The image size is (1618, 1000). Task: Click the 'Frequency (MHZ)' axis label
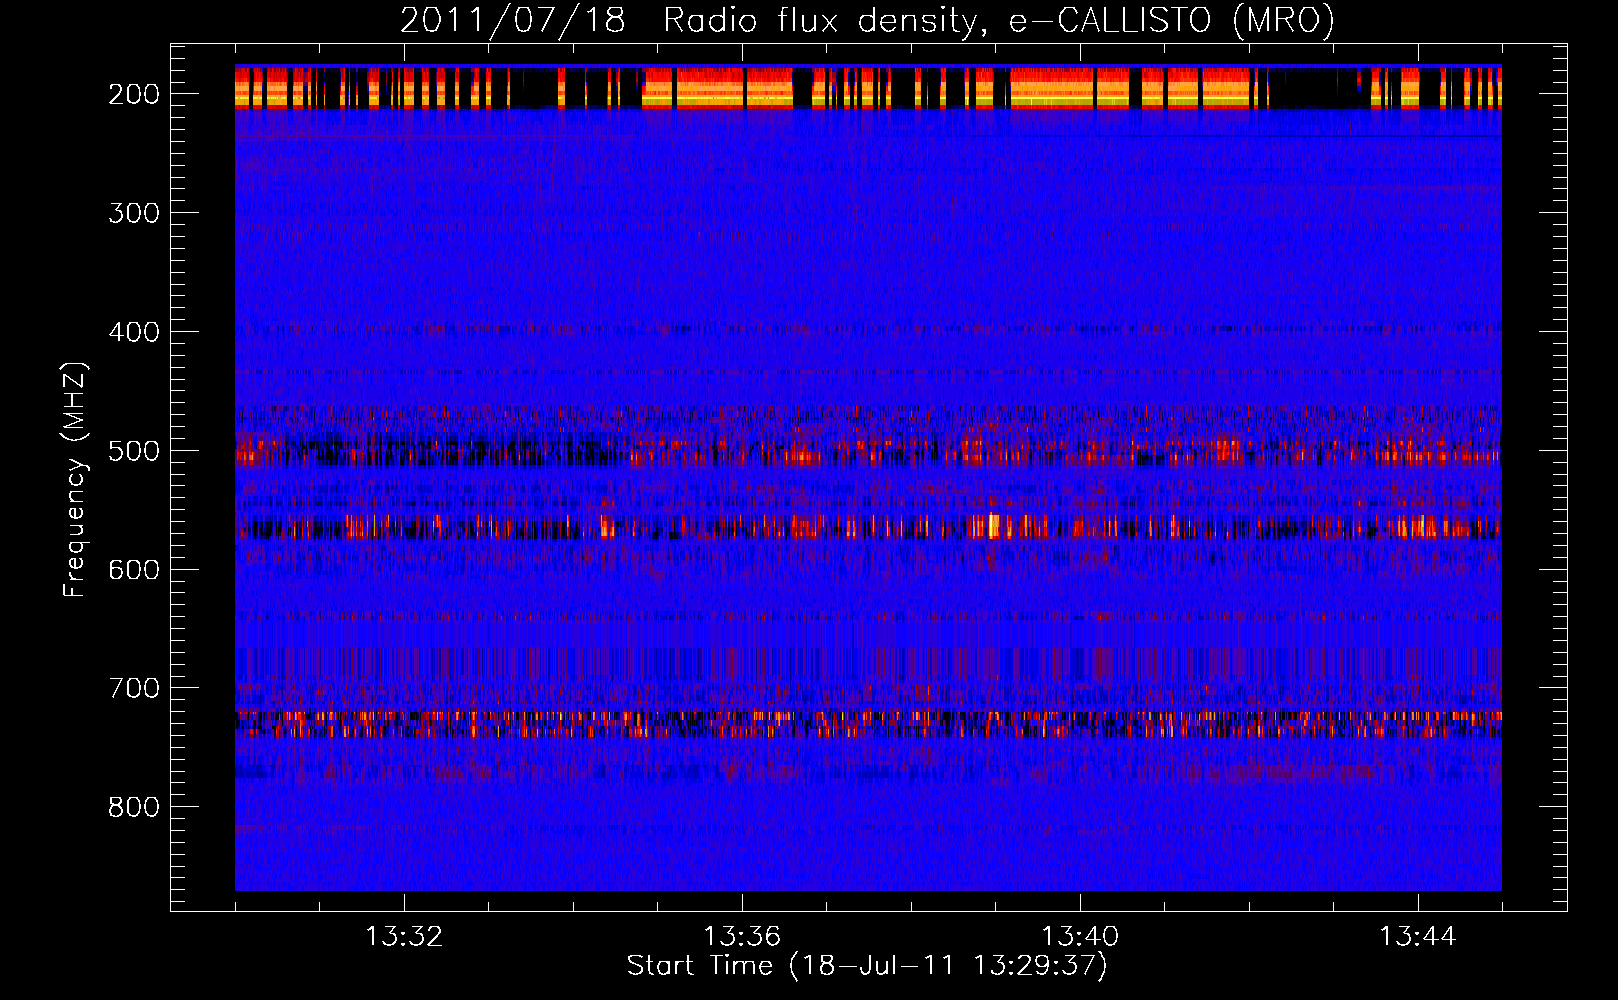point(75,479)
